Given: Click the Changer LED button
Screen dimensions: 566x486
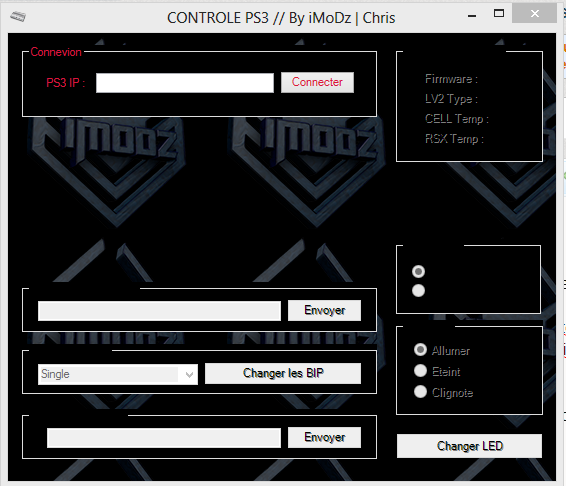Looking at the screenshot, I should point(469,446).
